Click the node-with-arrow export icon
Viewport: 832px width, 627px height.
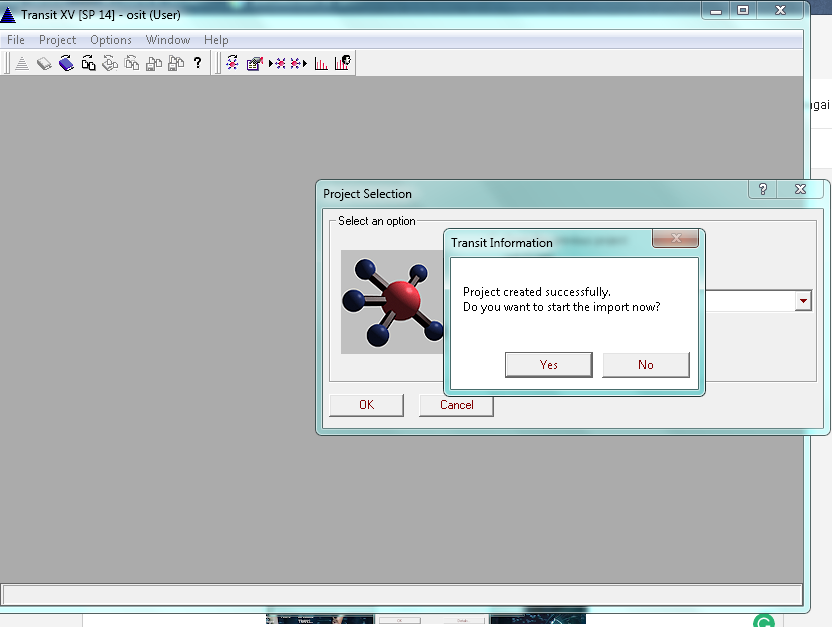299,64
